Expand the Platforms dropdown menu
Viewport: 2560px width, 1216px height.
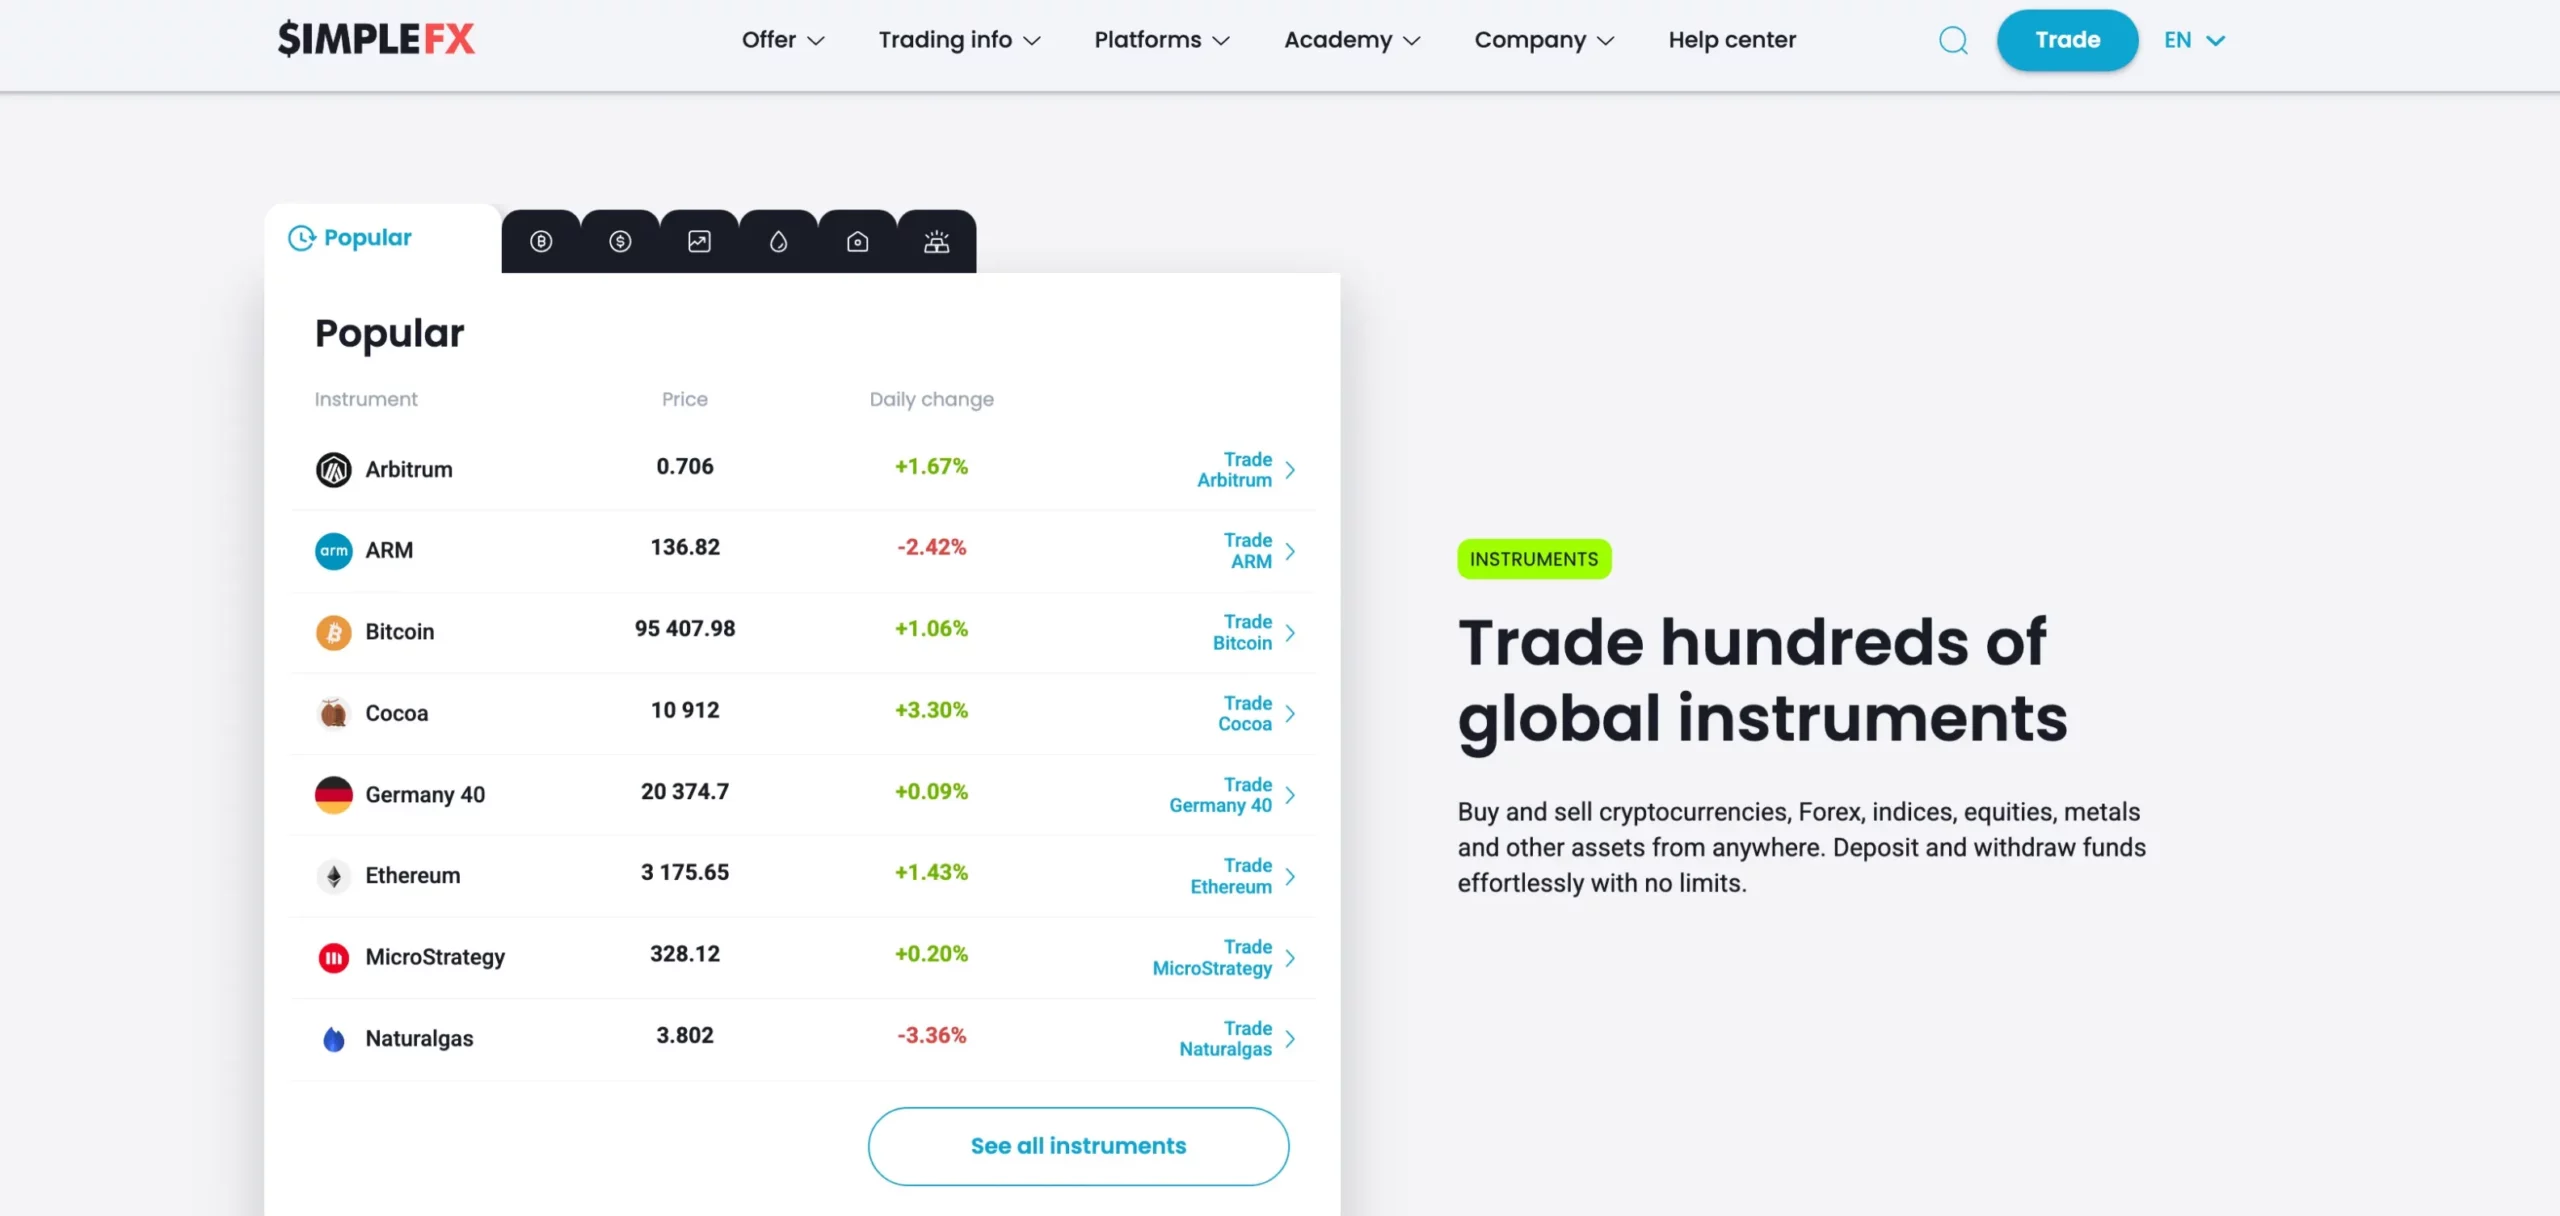(x=1161, y=39)
